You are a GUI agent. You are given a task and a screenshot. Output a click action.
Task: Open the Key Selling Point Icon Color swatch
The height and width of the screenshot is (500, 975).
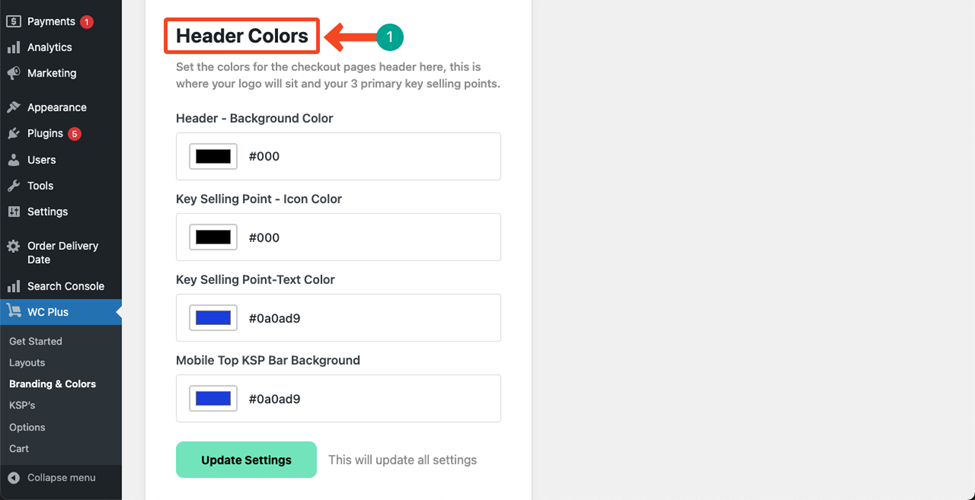coord(213,237)
